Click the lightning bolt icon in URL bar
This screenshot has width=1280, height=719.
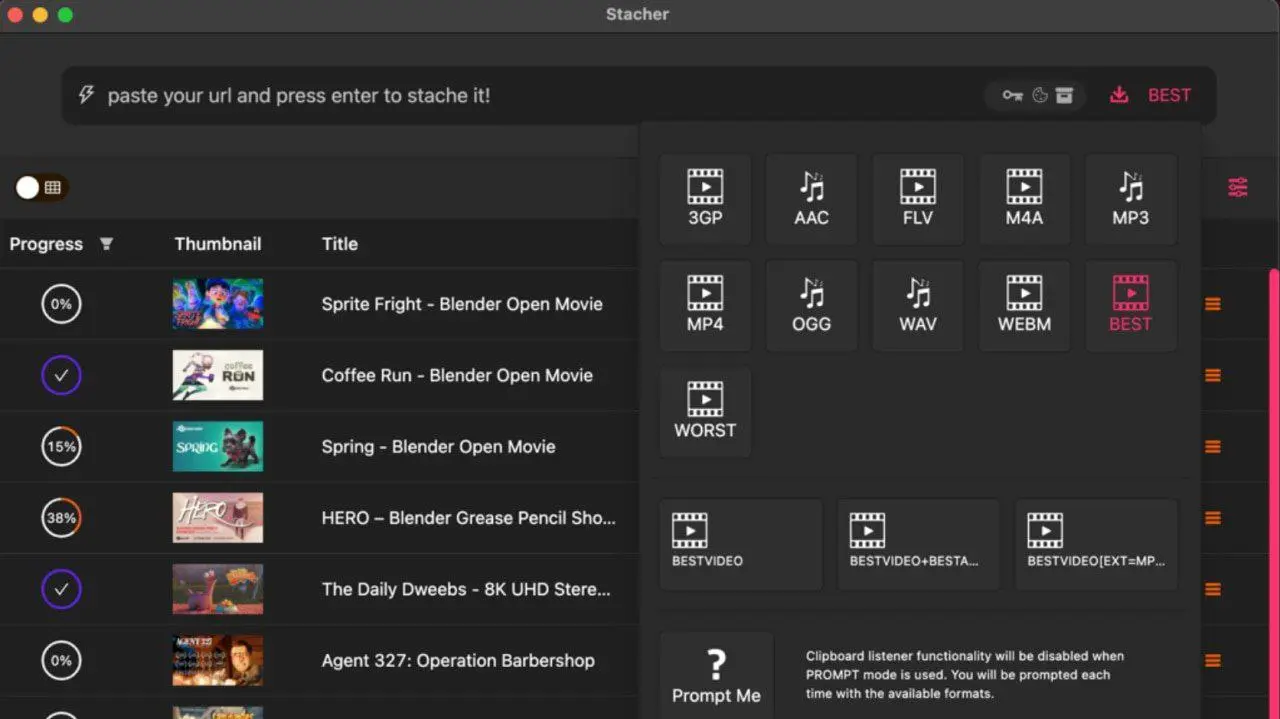[87, 95]
